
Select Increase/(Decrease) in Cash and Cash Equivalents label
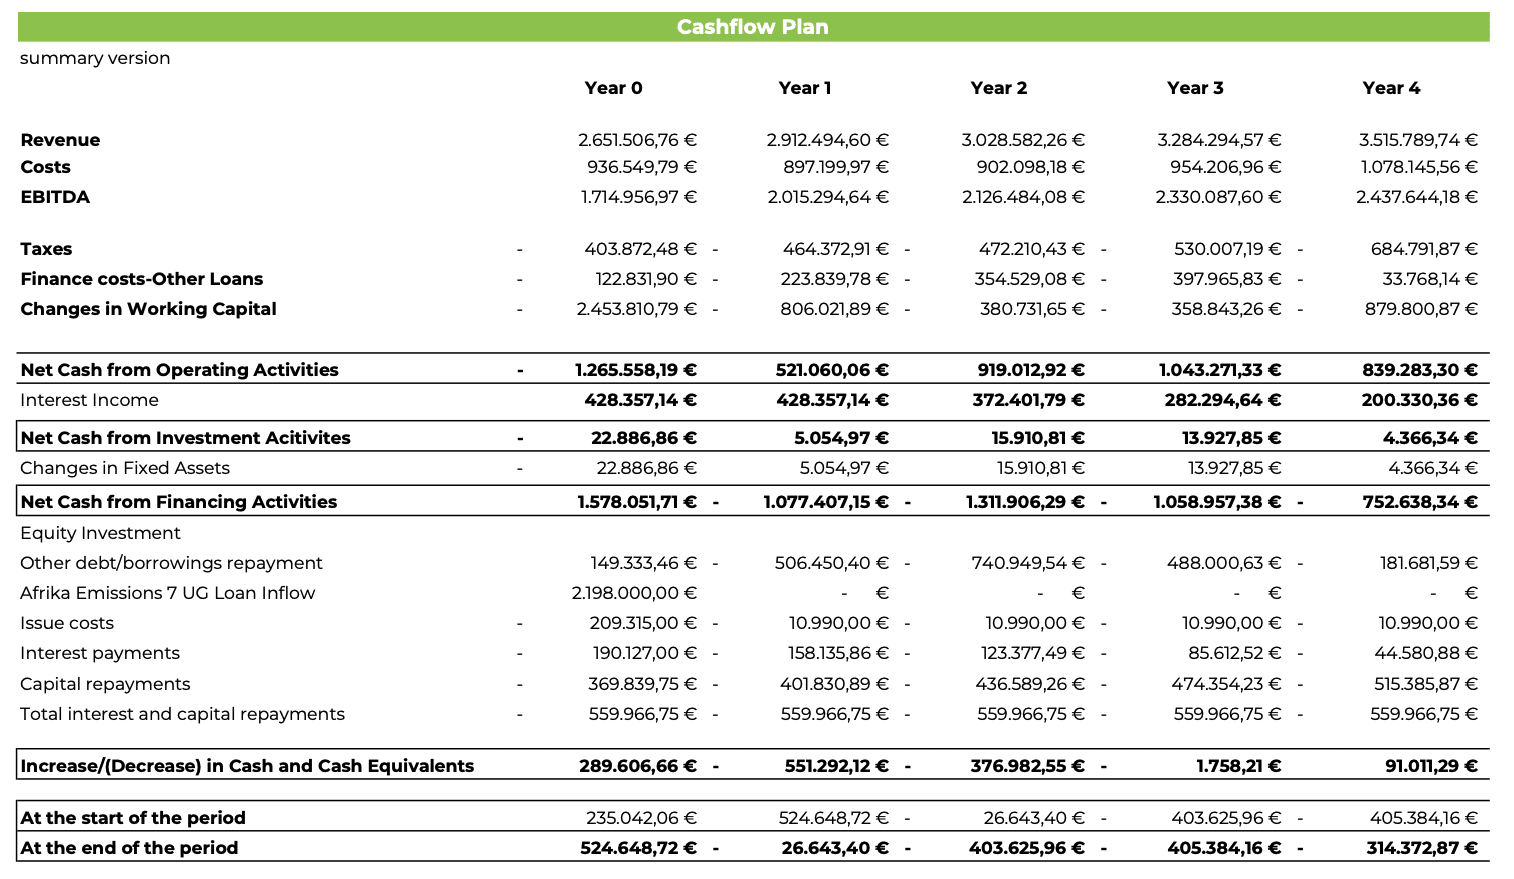pos(247,766)
